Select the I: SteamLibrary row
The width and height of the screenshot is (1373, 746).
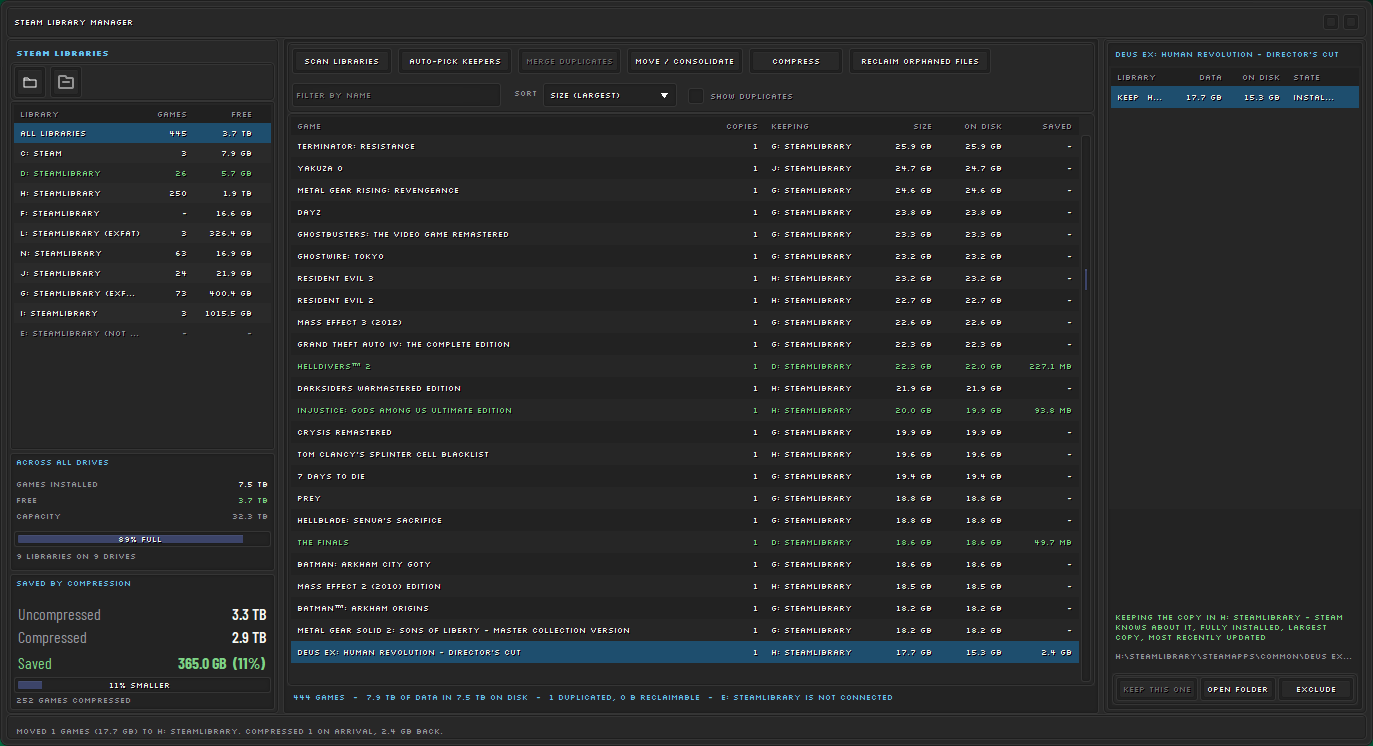coord(142,313)
